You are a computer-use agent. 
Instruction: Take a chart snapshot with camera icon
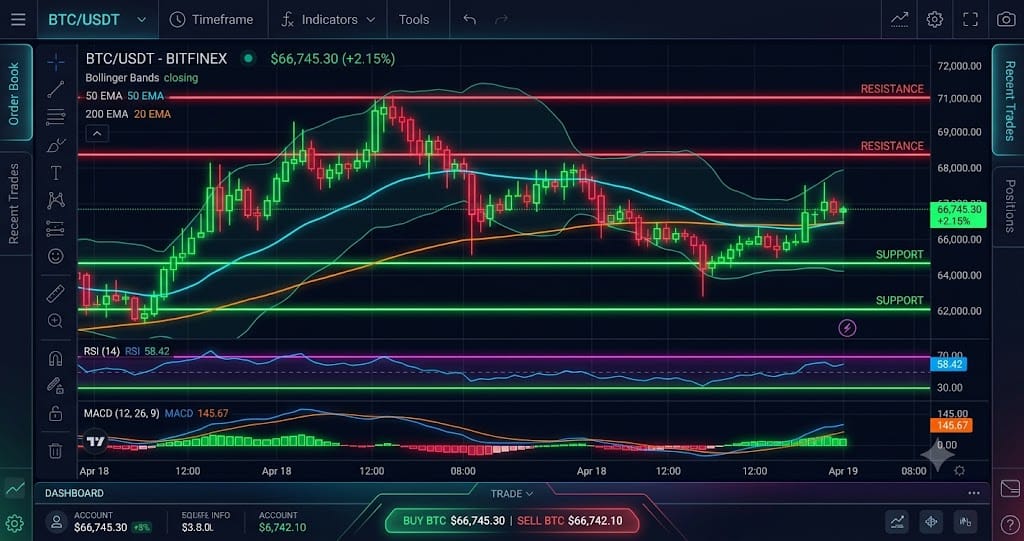pyautogui.click(x=1006, y=20)
